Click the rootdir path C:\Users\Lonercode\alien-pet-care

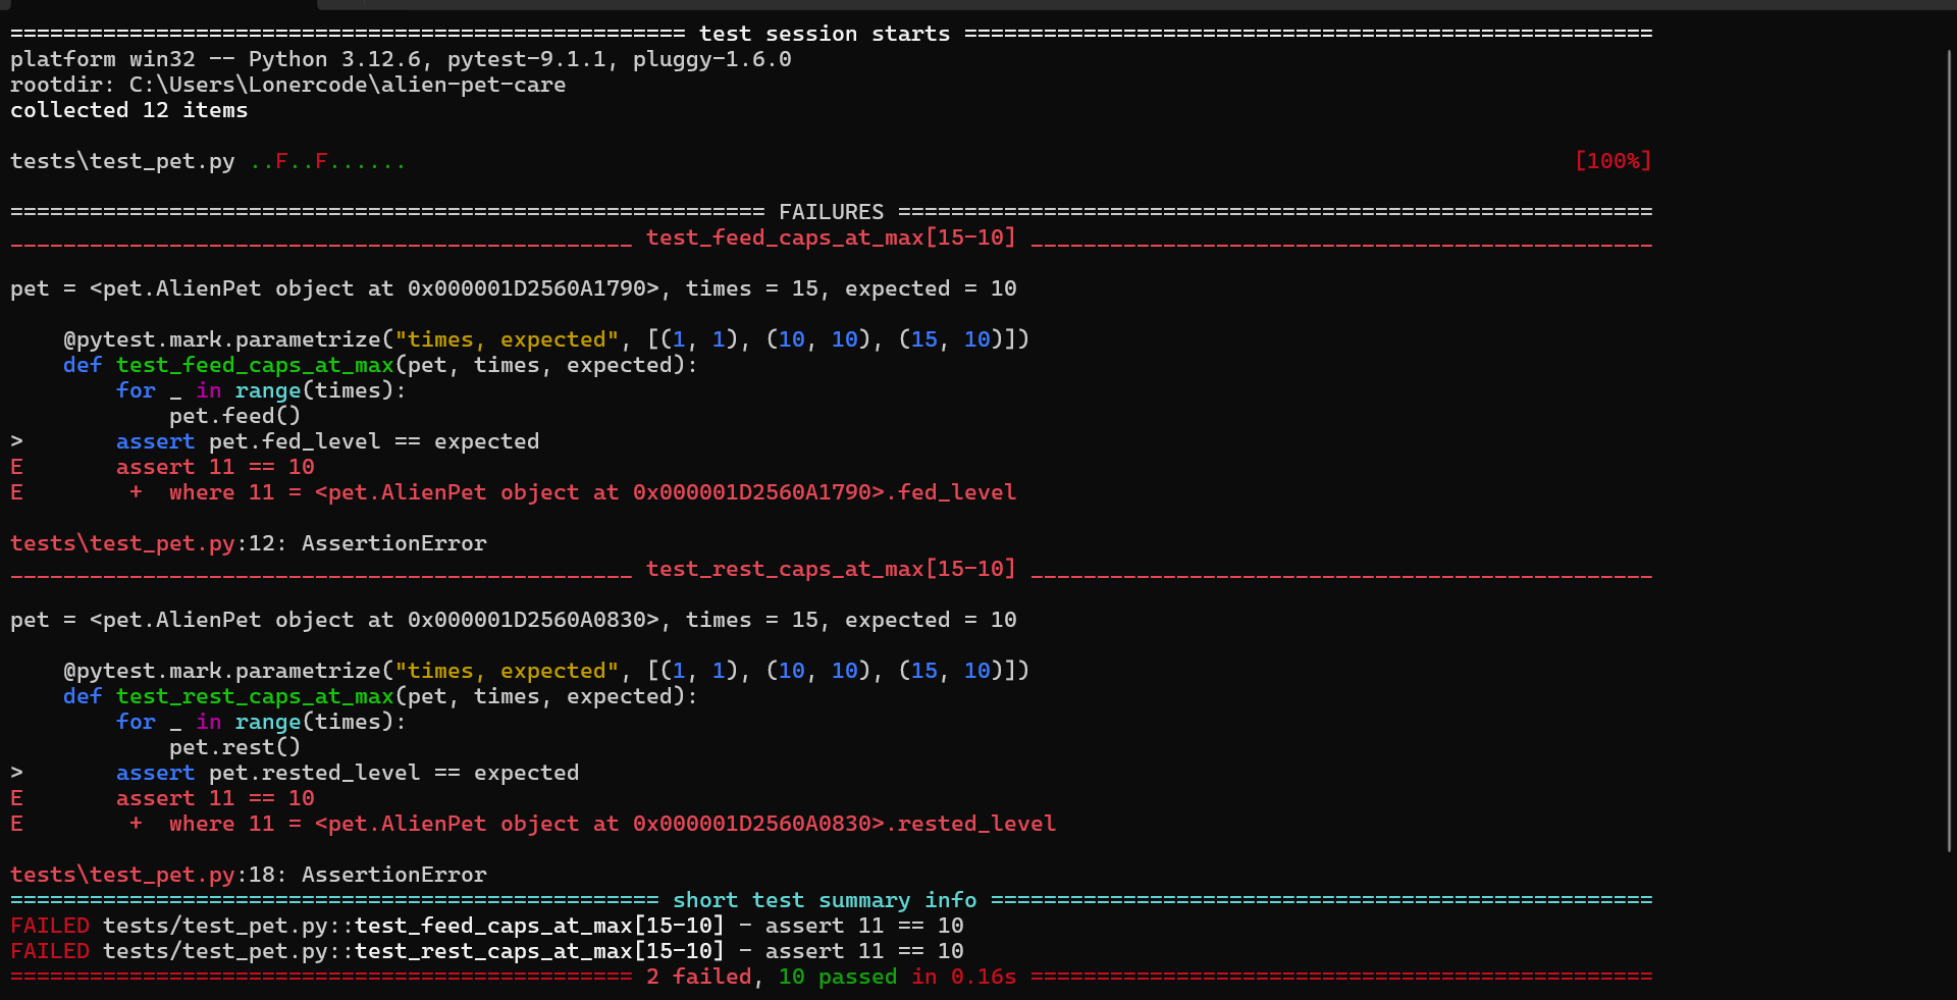pos(347,85)
